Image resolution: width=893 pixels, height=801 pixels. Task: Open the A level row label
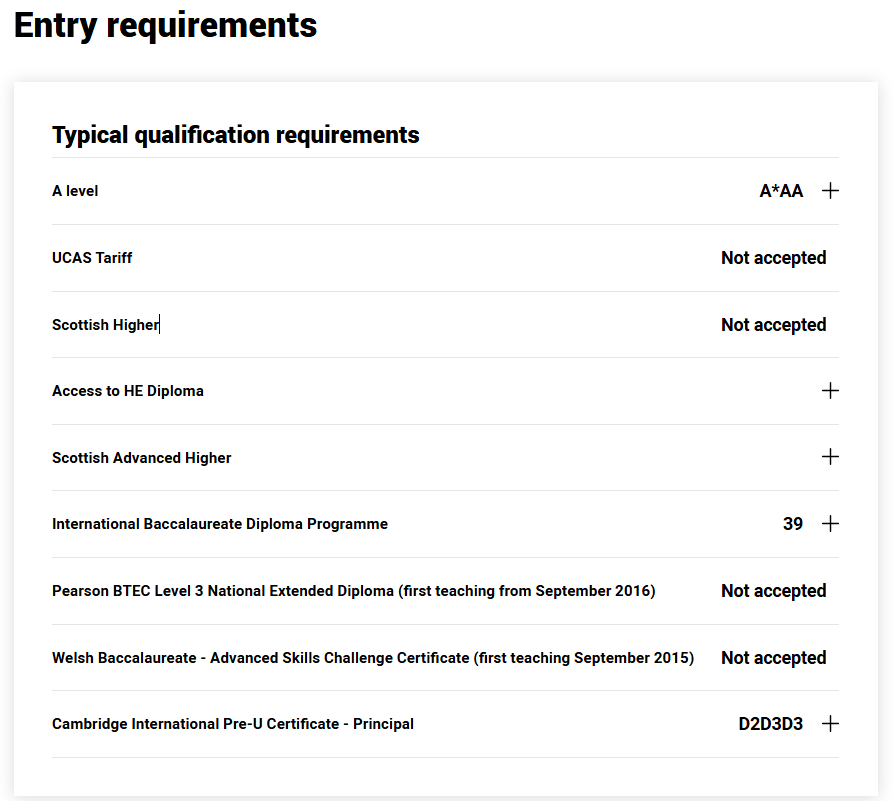pos(75,191)
